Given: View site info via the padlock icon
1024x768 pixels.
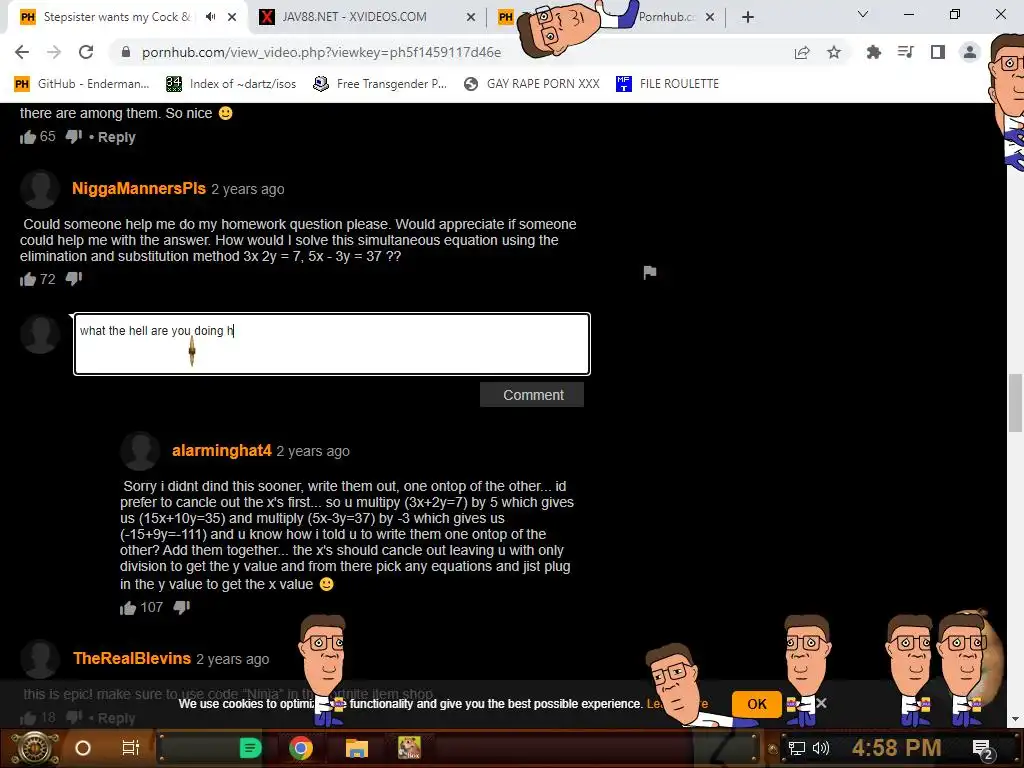Looking at the screenshot, I should [126, 52].
